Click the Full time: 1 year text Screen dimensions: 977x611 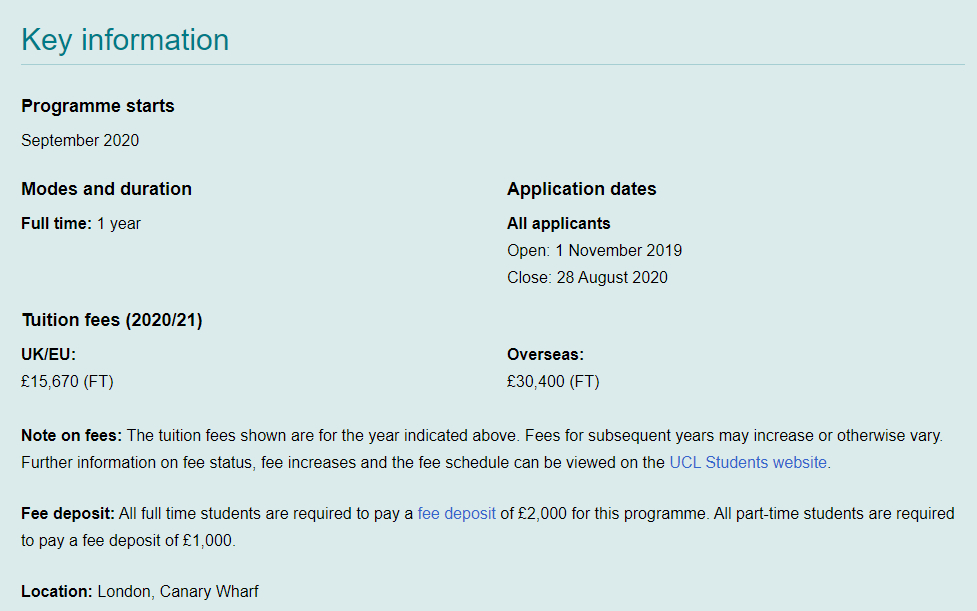[81, 224]
